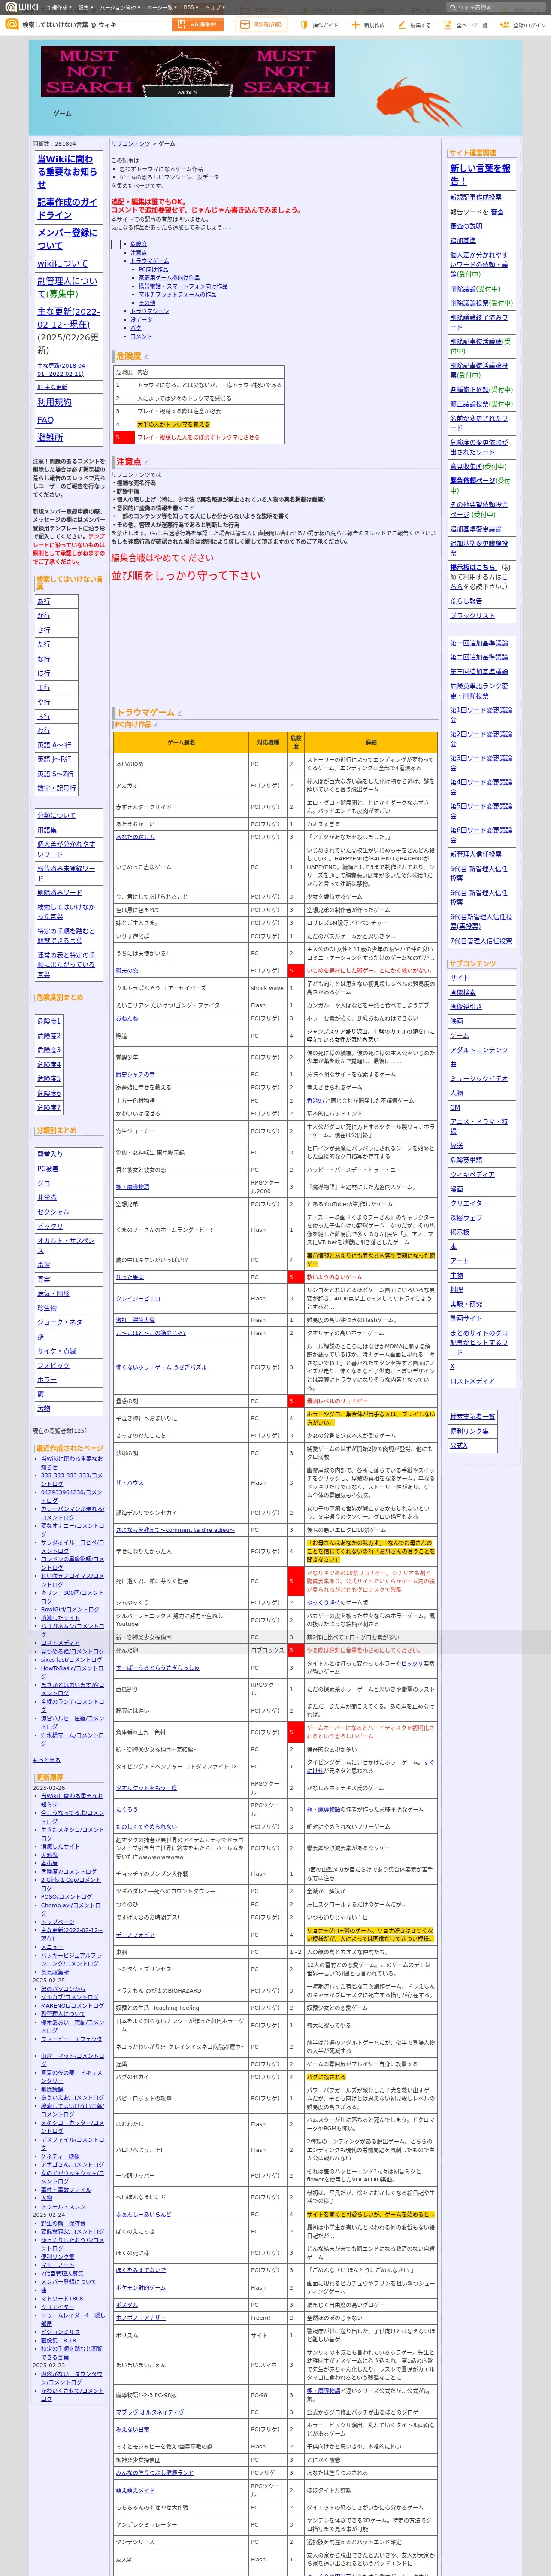Screen dimensions: 551x2576
Task: Click the いじめっこ虐殺ゲーム table cell
Action: point(181,867)
